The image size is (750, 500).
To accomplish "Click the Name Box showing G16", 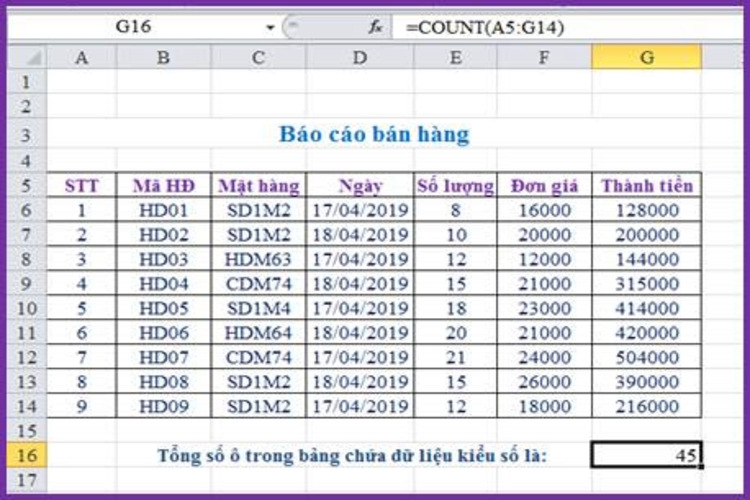I will [134, 27].
